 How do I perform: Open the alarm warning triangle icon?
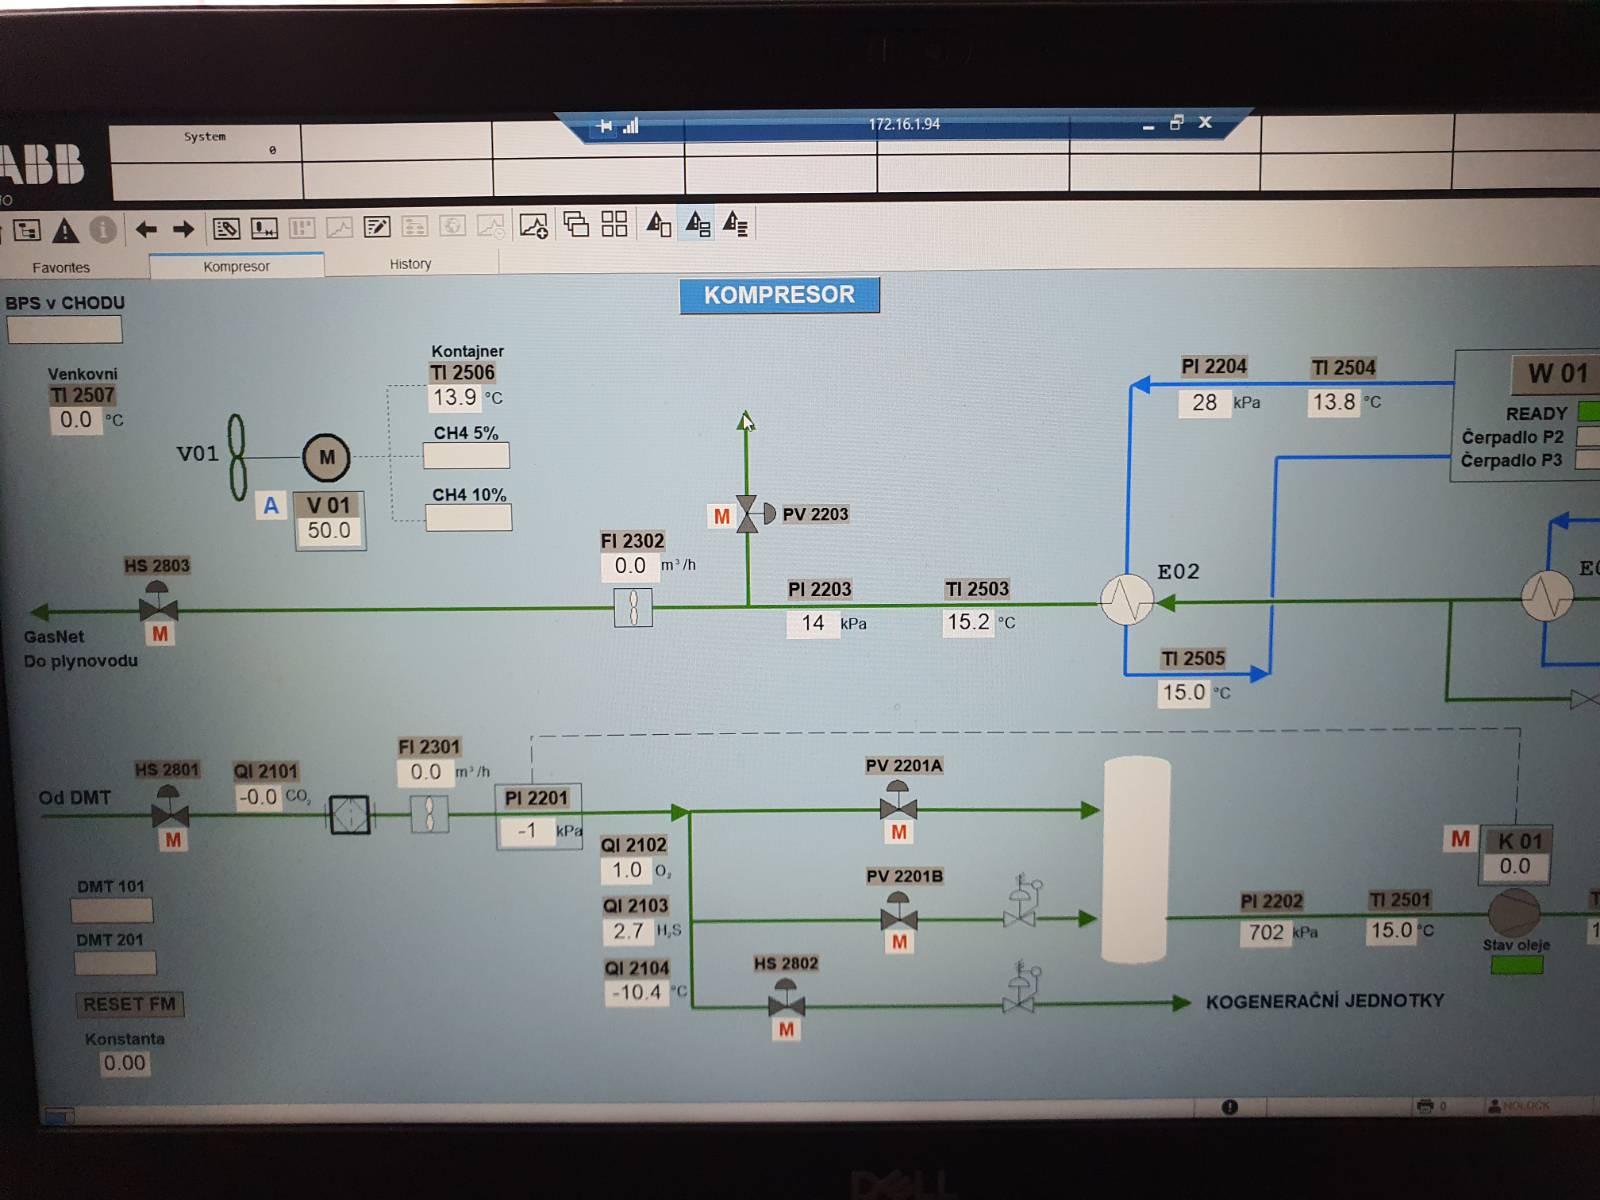click(x=65, y=230)
